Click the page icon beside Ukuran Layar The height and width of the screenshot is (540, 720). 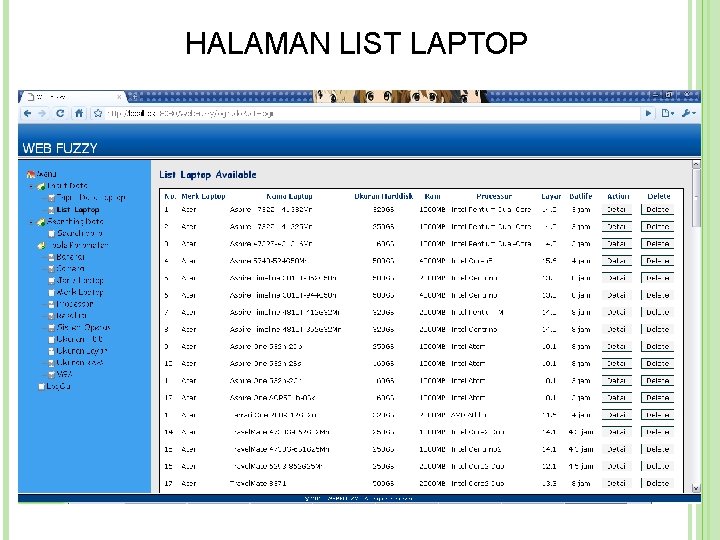coord(51,351)
